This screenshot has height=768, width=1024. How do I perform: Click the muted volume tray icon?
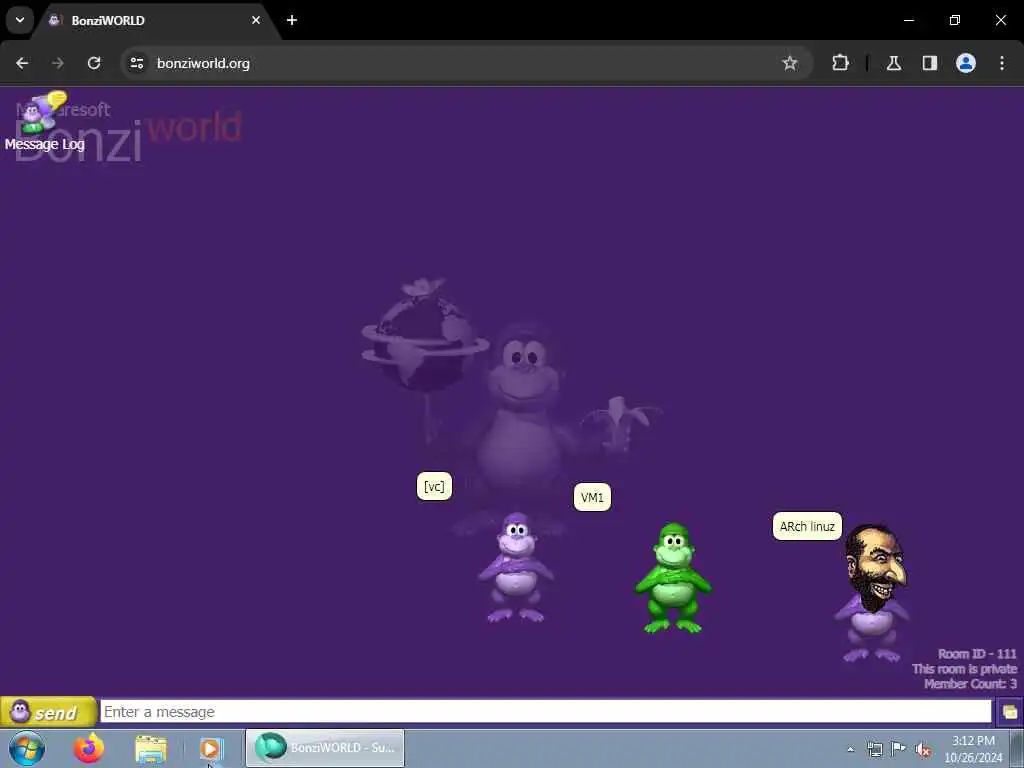point(923,750)
